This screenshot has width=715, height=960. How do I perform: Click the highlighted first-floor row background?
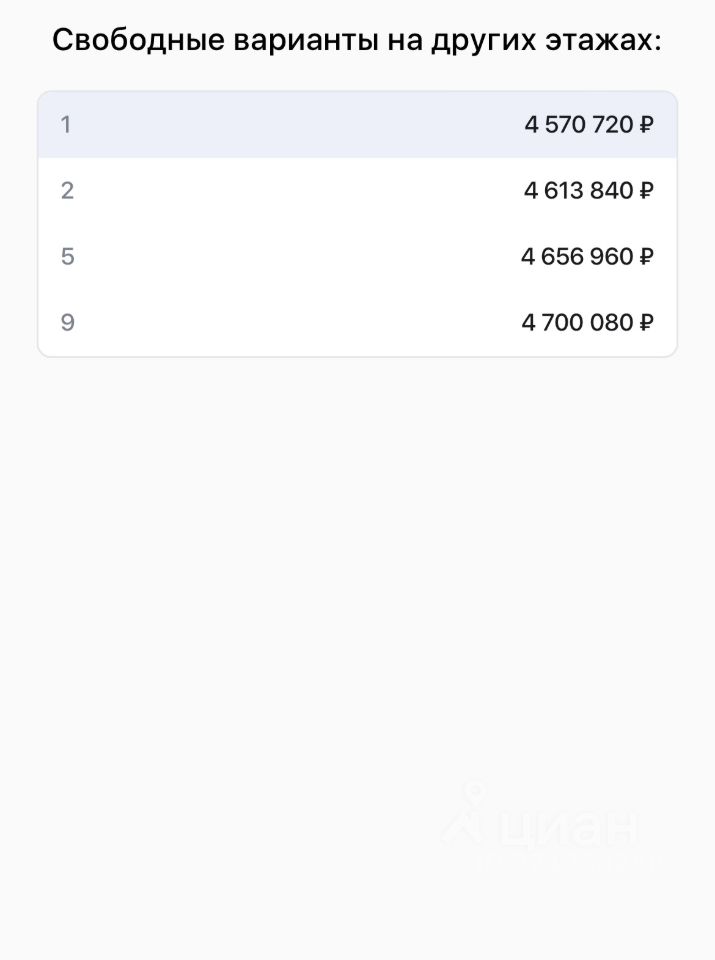tap(300, 125)
